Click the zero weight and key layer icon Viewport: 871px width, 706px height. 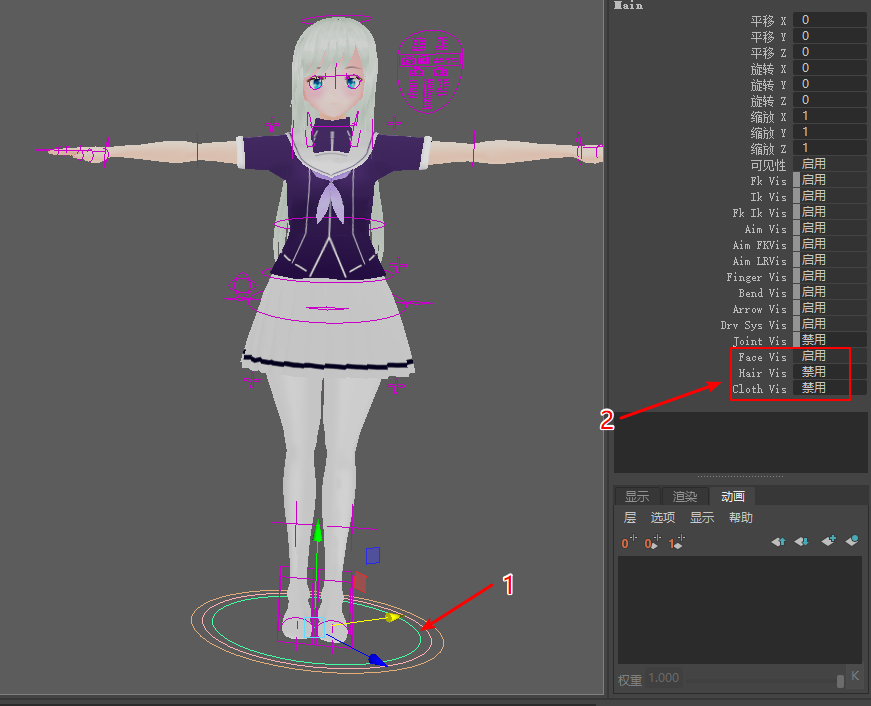(652, 543)
